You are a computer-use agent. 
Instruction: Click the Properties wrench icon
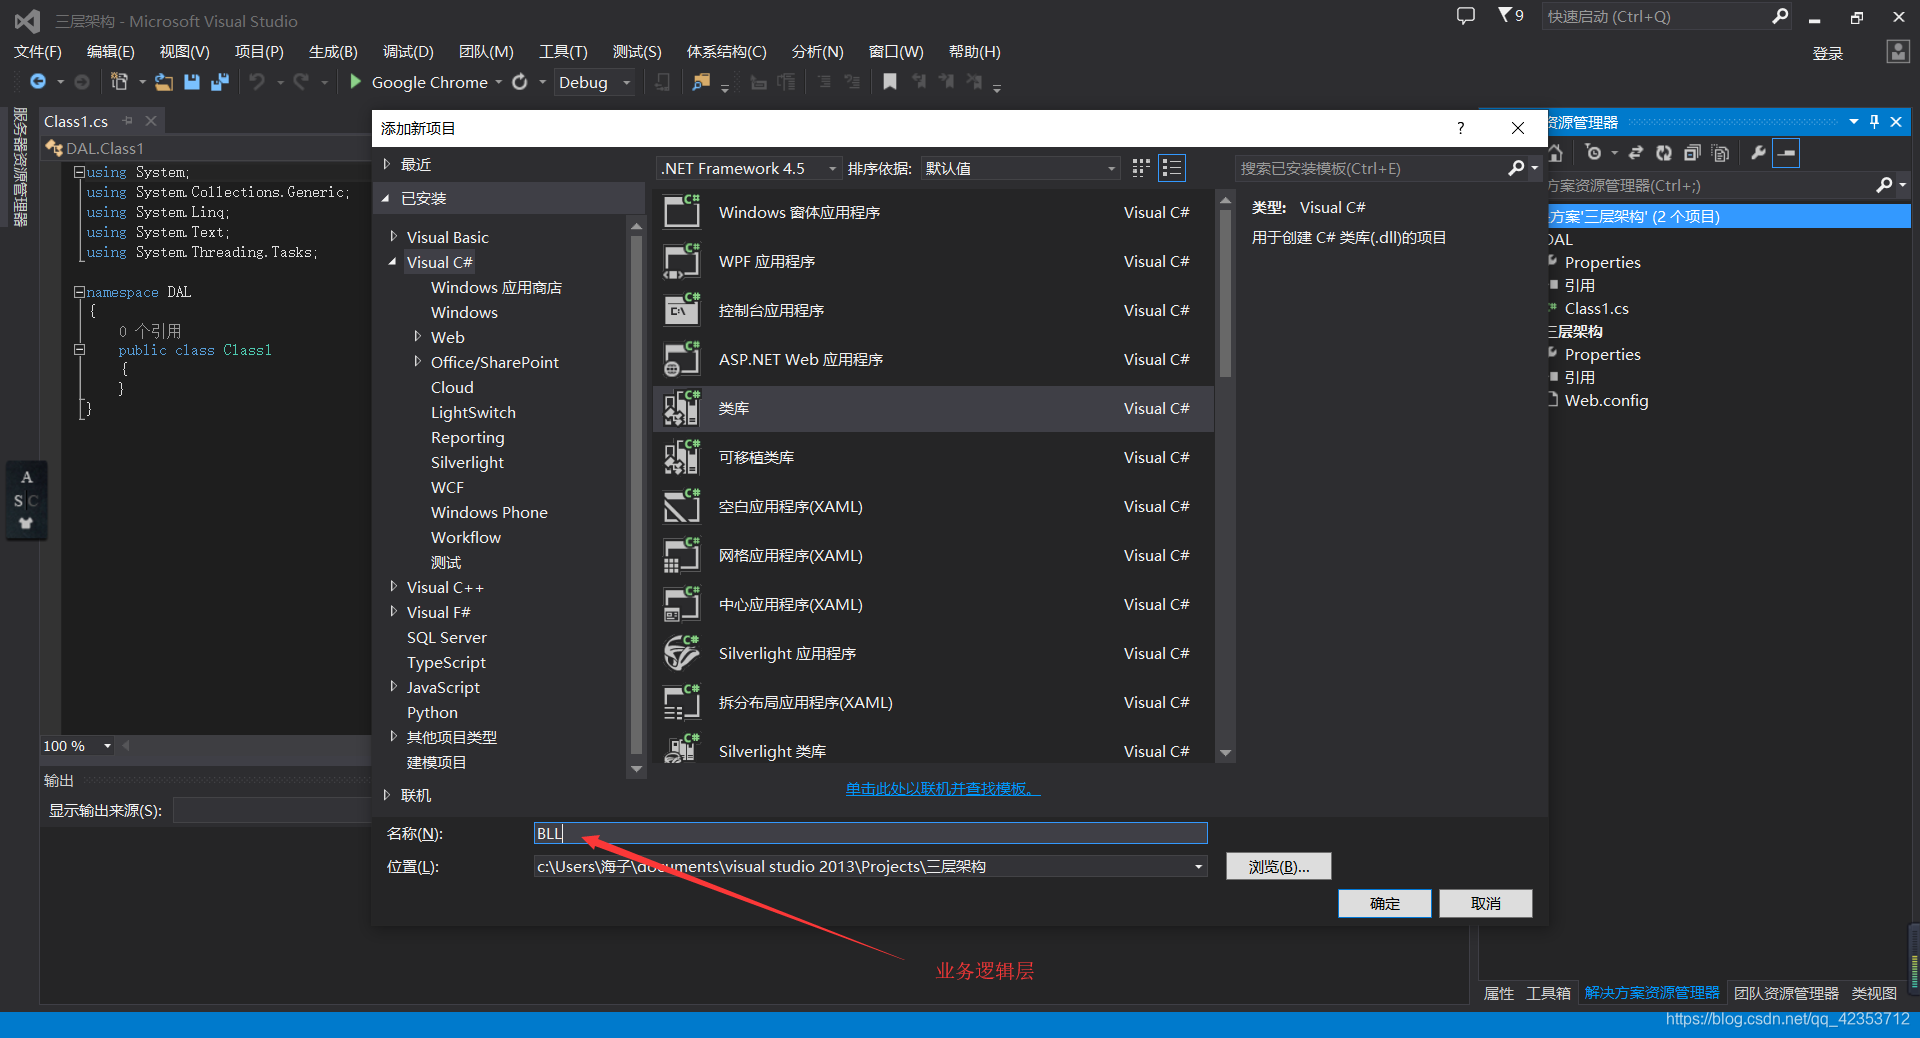pyautogui.click(x=1758, y=153)
